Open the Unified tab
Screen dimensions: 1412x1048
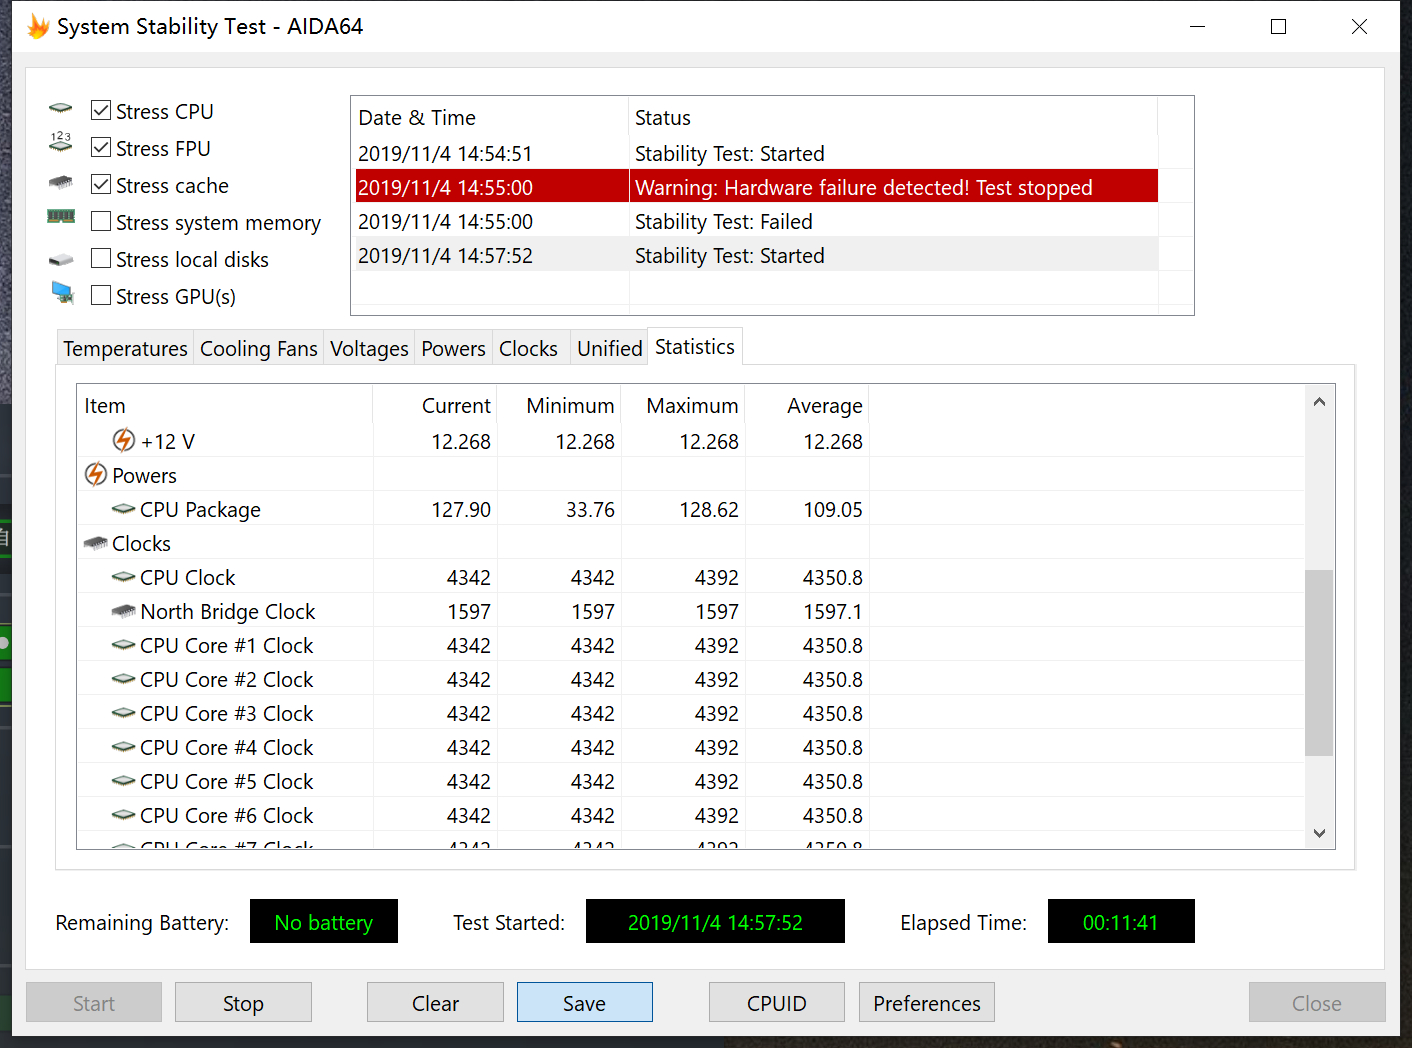point(609,348)
